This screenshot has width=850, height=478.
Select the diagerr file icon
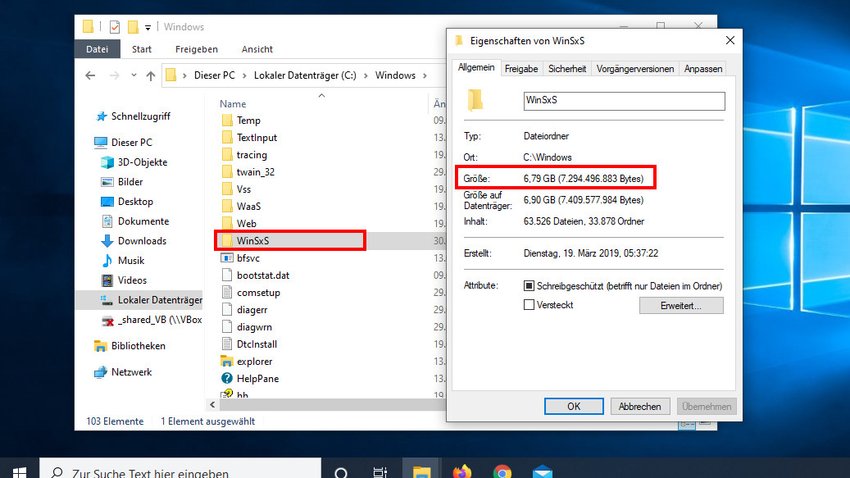[x=227, y=309]
